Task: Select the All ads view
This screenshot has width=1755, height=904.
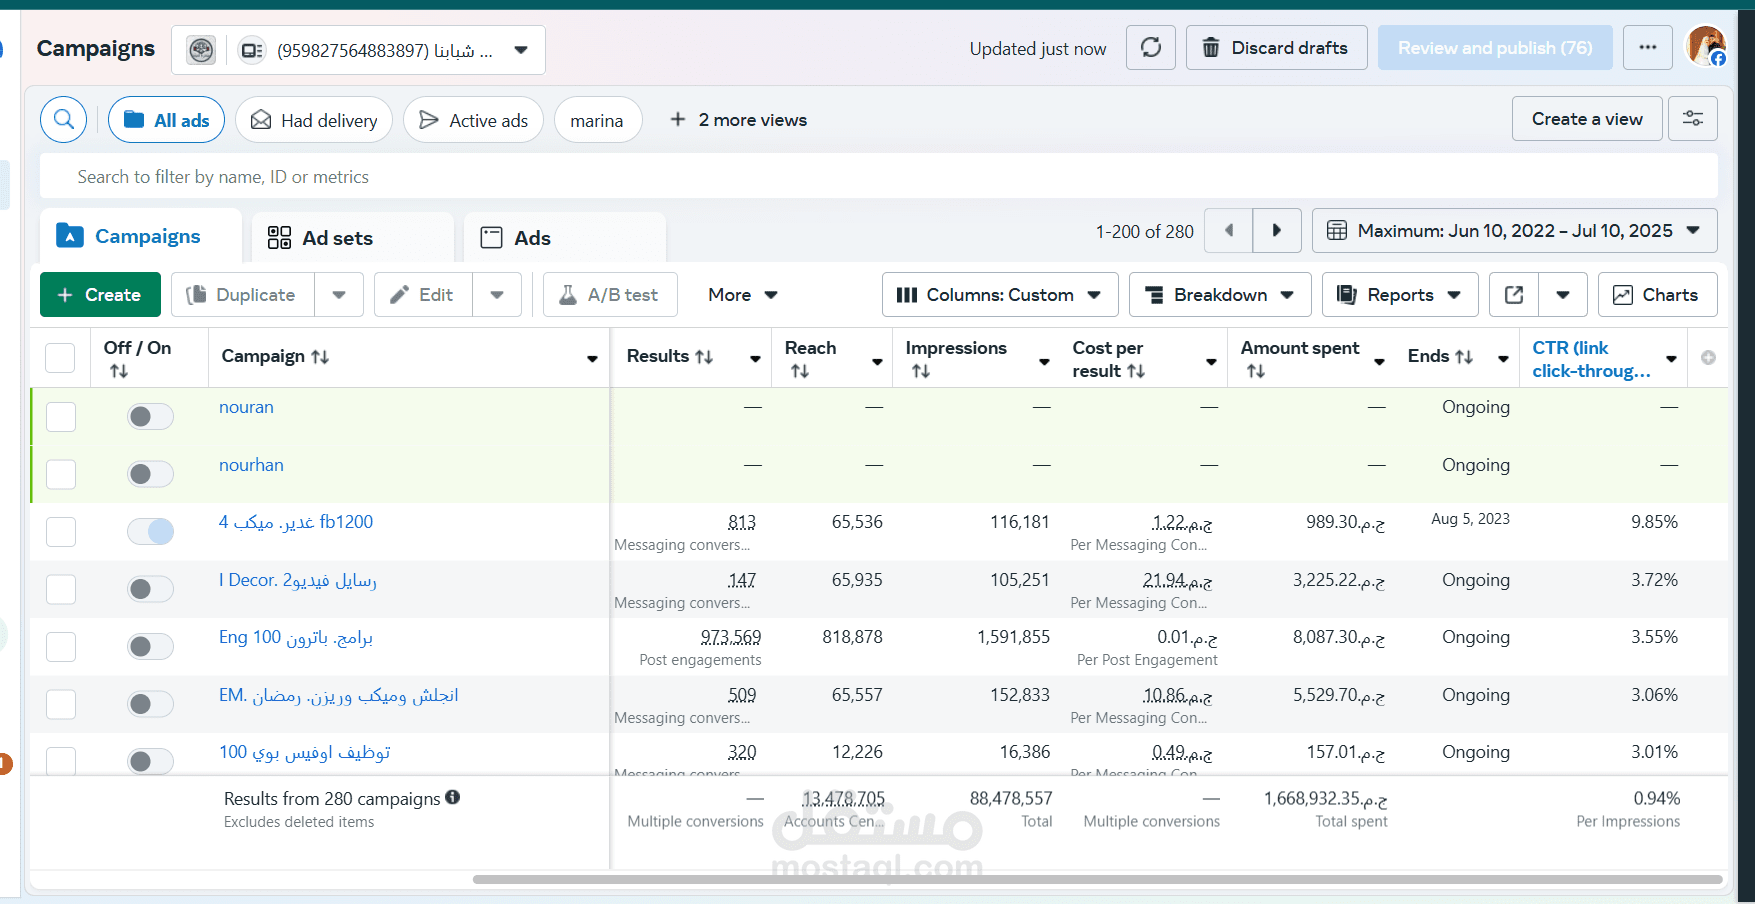Action: [166, 120]
